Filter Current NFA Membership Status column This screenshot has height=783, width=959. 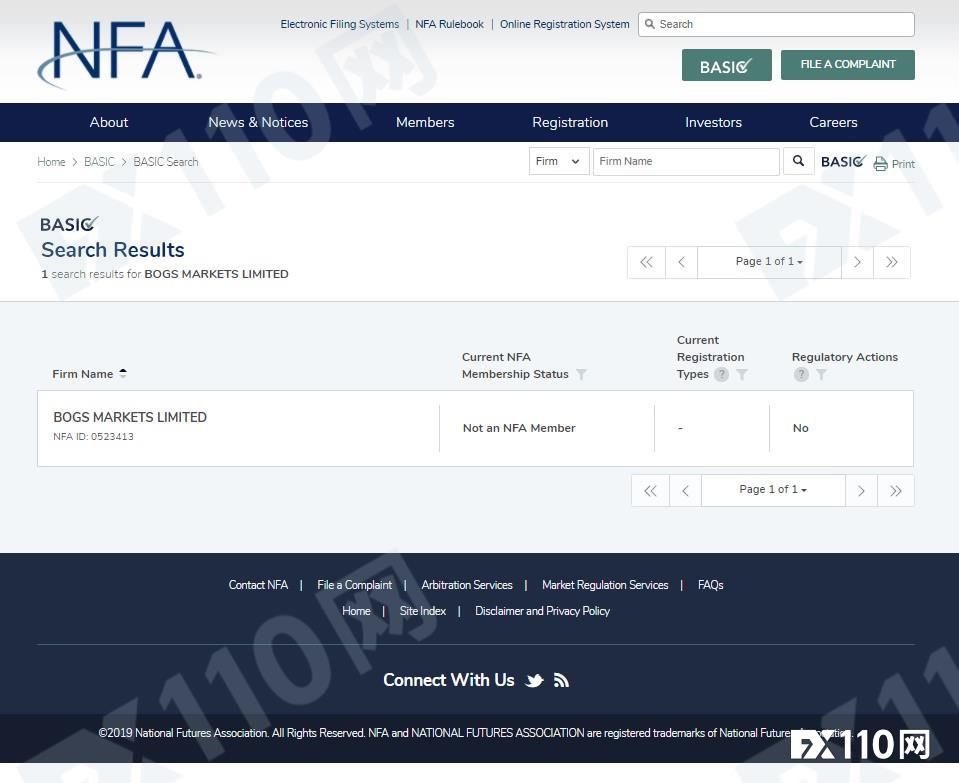tap(581, 374)
